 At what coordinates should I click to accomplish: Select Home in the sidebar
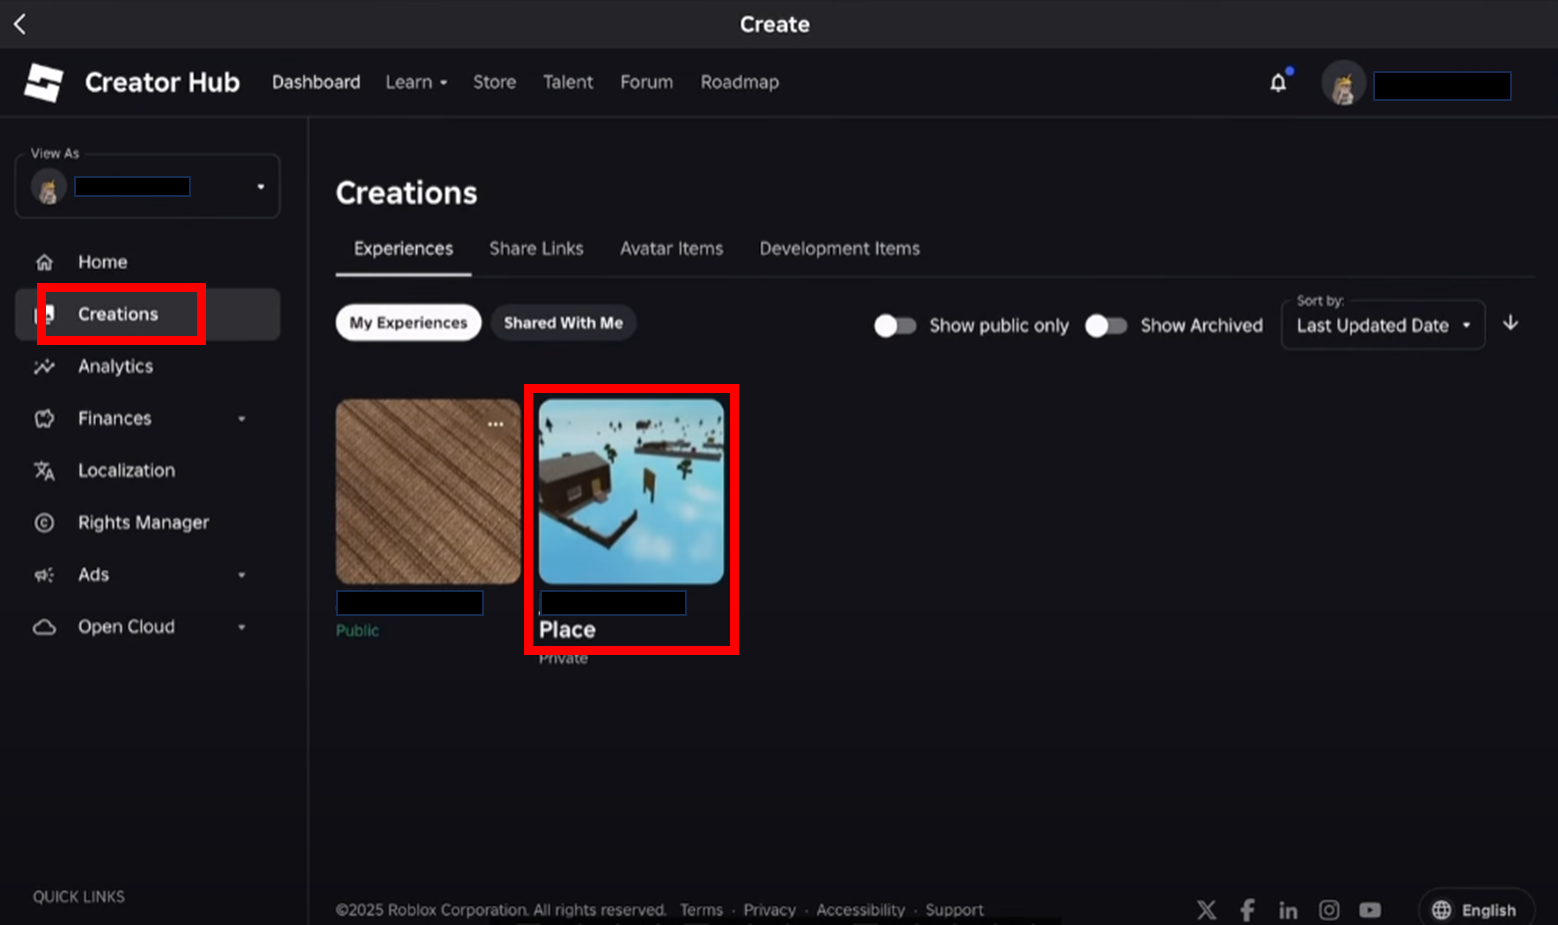(x=103, y=262)
